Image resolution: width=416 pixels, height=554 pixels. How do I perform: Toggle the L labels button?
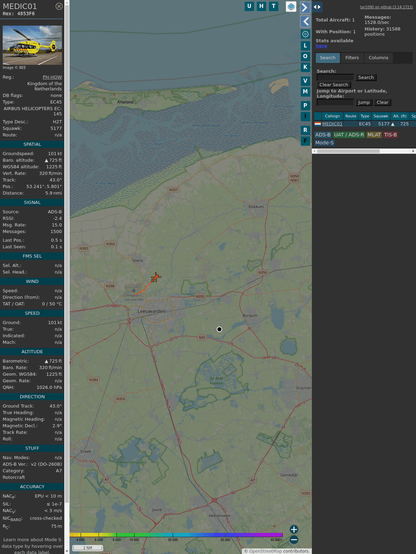305,46
